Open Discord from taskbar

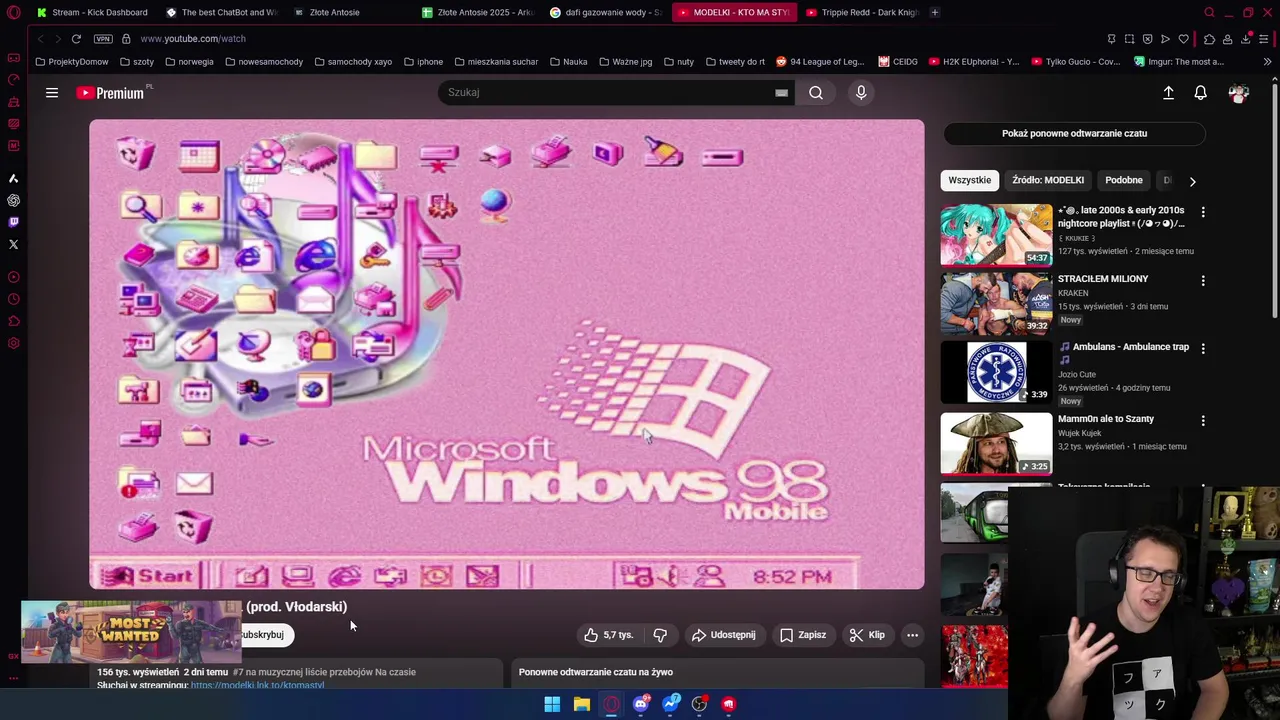click(641, 704)
